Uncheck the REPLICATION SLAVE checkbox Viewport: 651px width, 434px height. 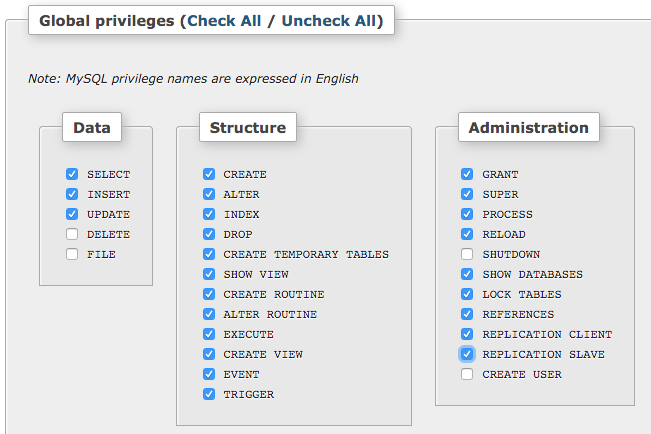[467, 354]
